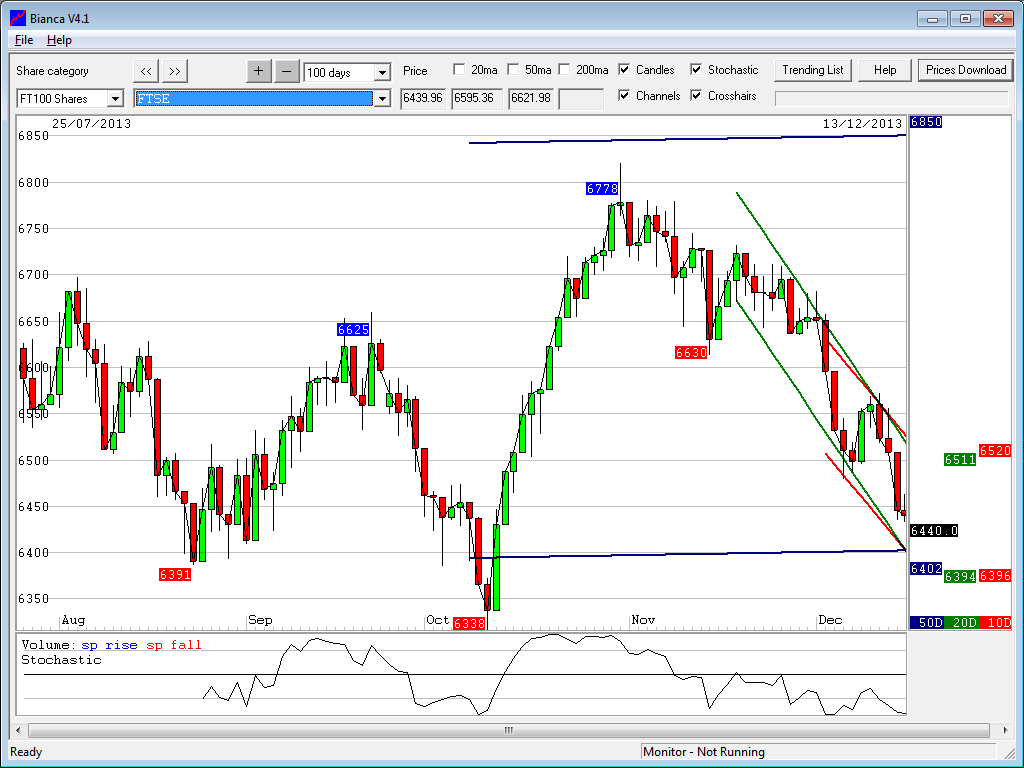Enable the 20ma moving average checkbox
This screenshot has height=768, width=1024.
point(459,70)
